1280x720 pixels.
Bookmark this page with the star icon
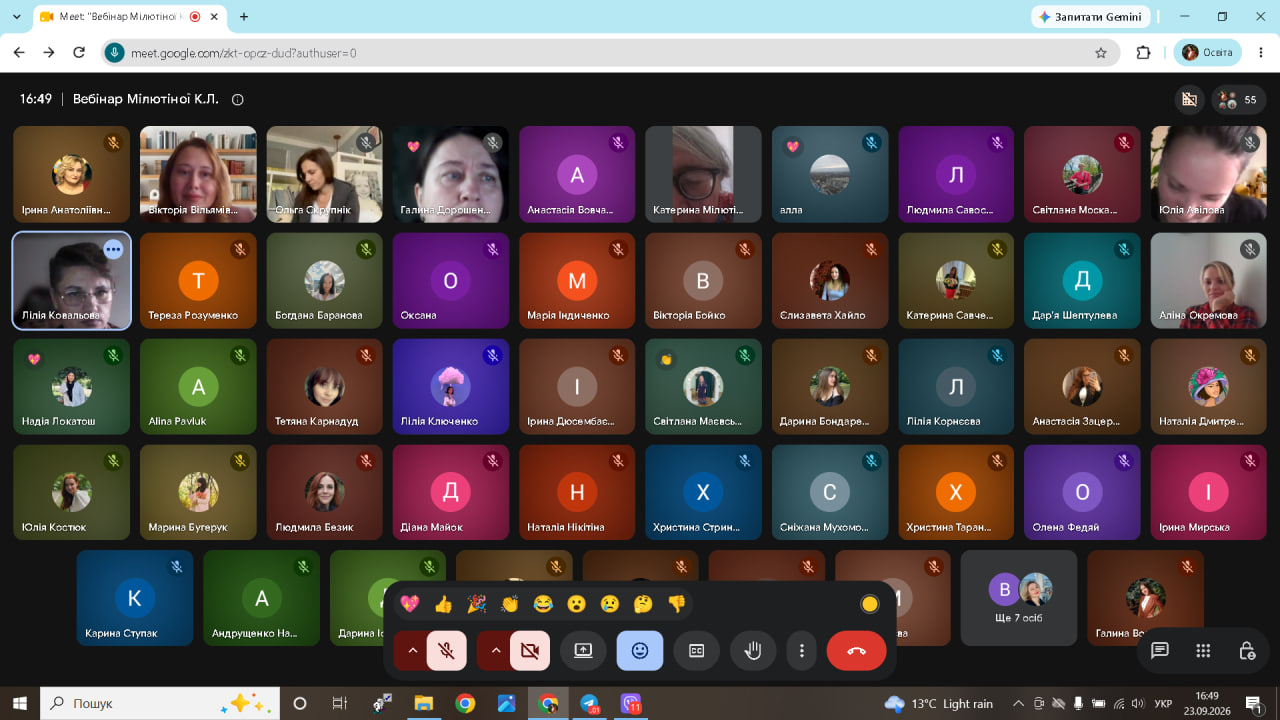tap(1101, 53)
